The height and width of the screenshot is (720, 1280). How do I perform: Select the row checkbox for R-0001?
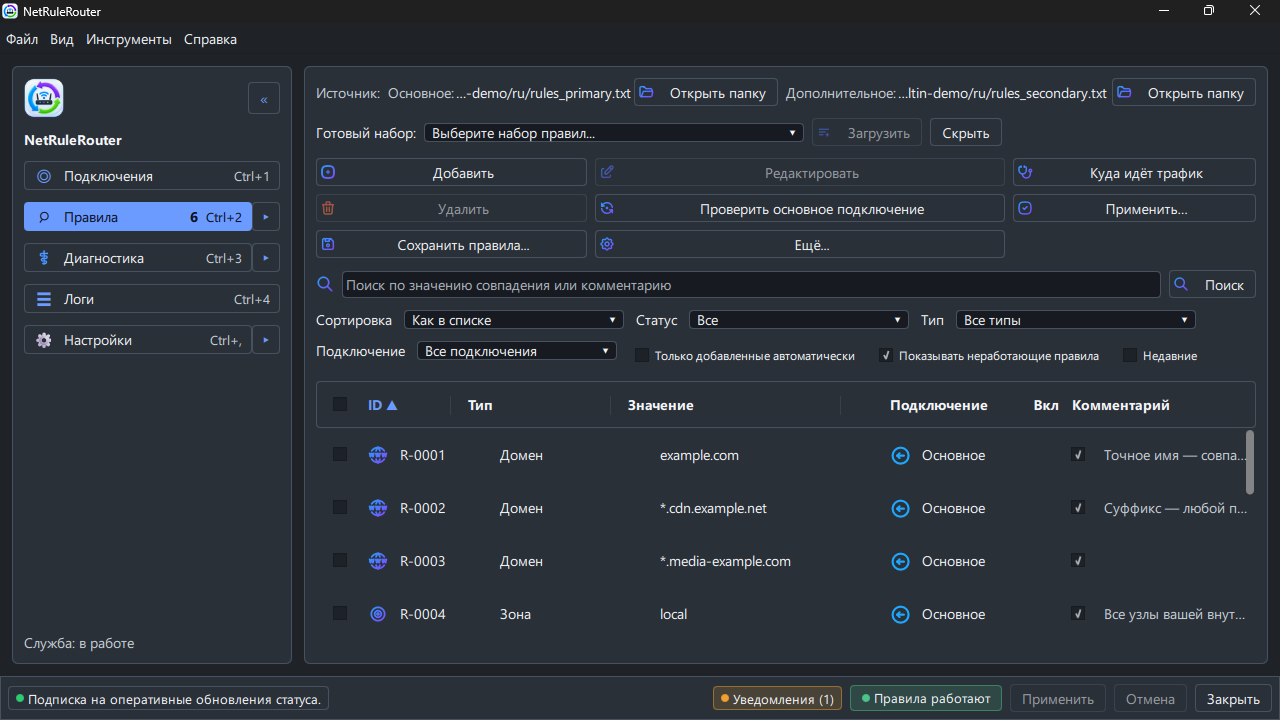[340, 454]
